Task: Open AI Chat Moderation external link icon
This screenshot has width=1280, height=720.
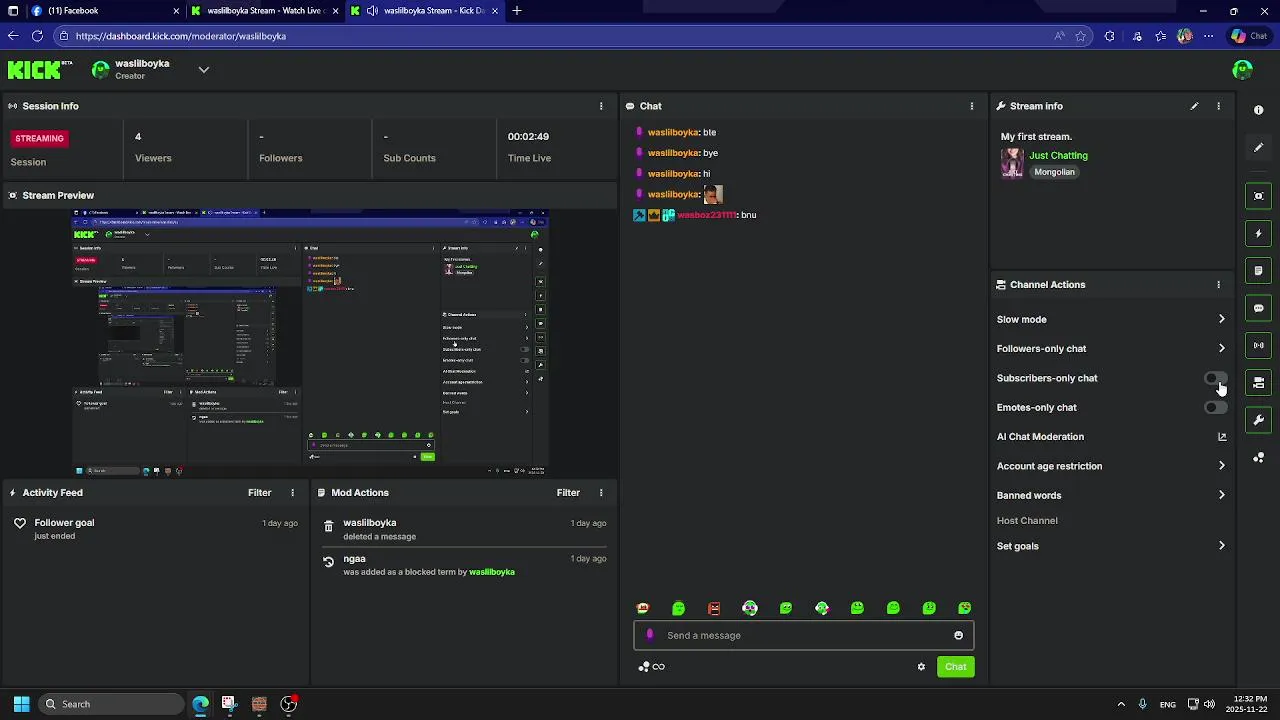Action: (1222, 437)
